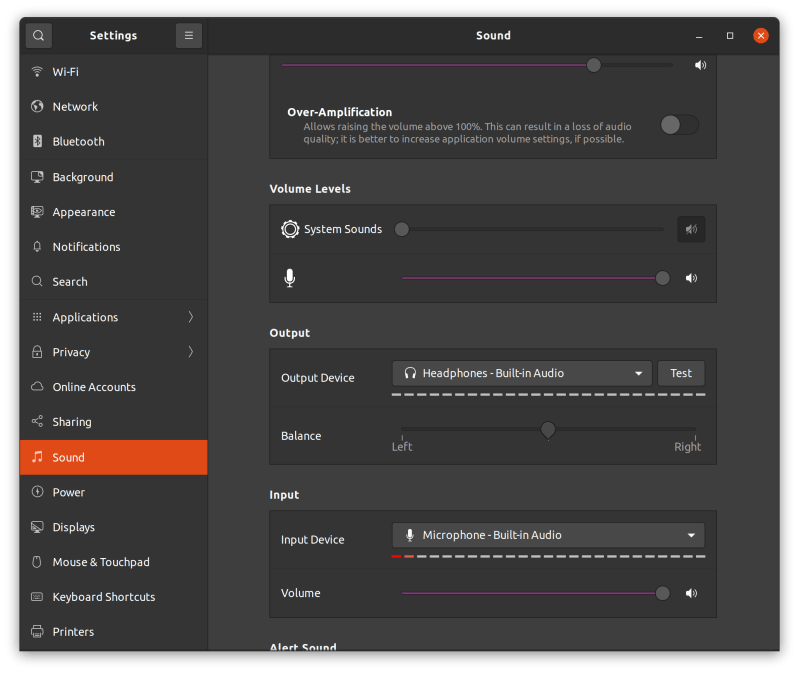Open the Network settings panel
The image size is (799, 673).
click(114, 106)
